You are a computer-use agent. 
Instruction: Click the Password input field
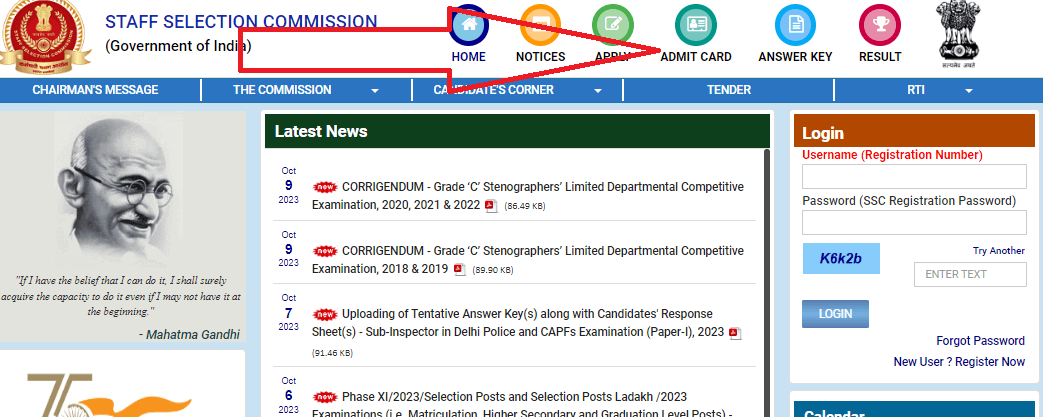click(914, 222)
